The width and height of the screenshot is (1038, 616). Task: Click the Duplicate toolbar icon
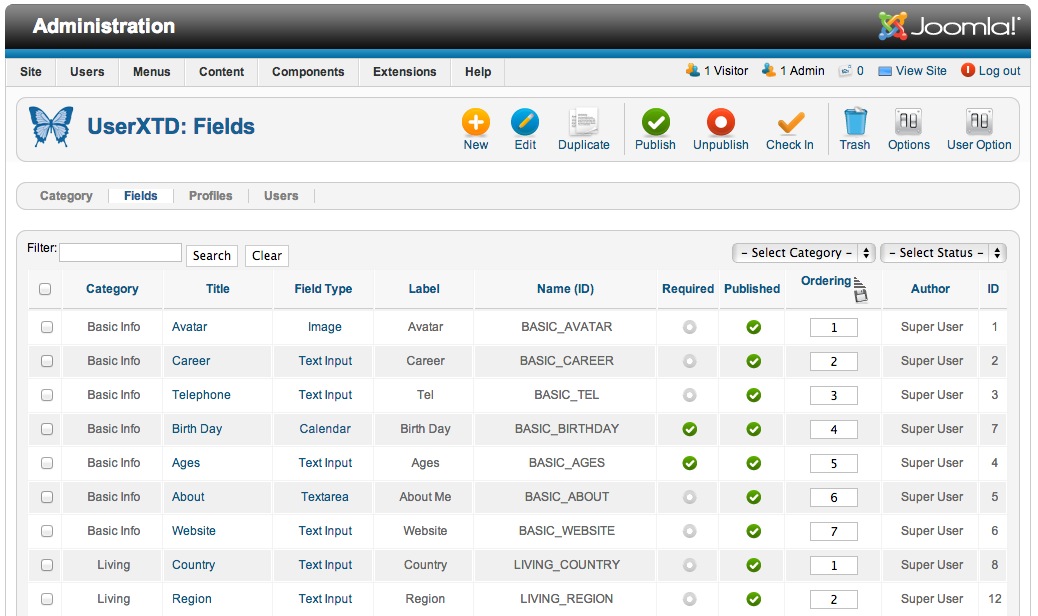583,122
